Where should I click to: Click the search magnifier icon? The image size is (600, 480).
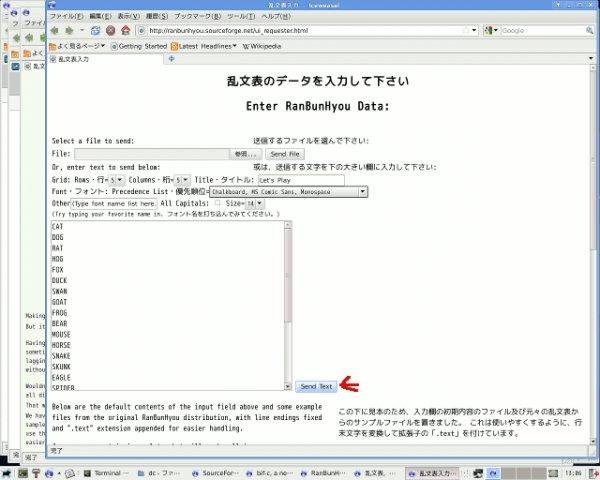[589, 30]
